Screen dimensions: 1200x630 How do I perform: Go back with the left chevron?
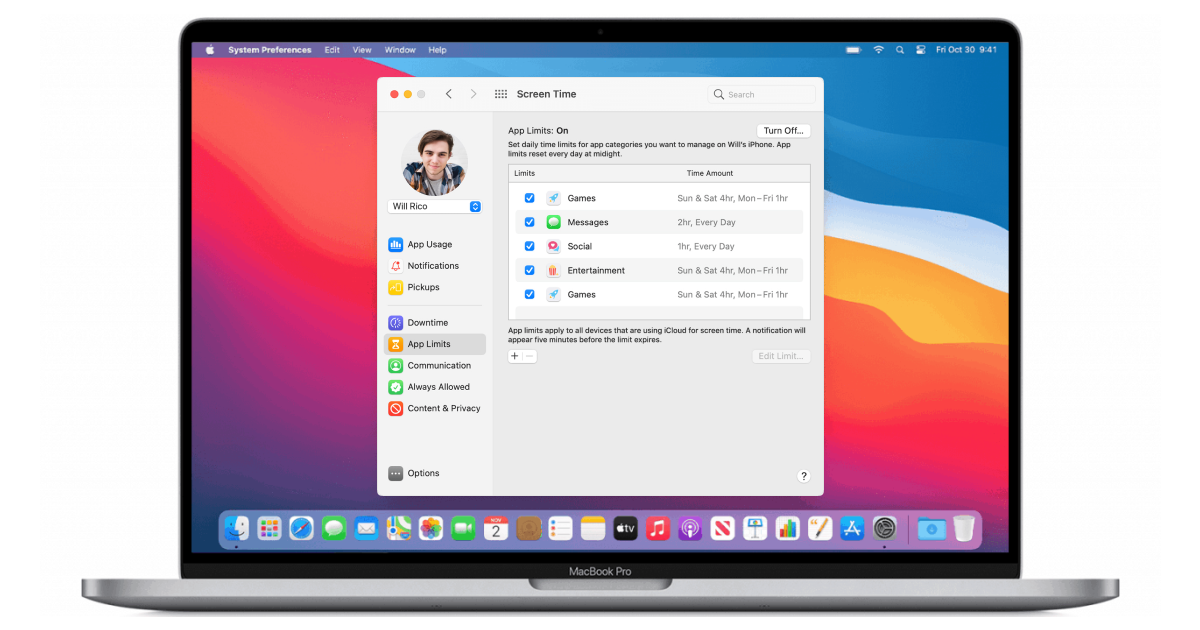tap(449, 94)
